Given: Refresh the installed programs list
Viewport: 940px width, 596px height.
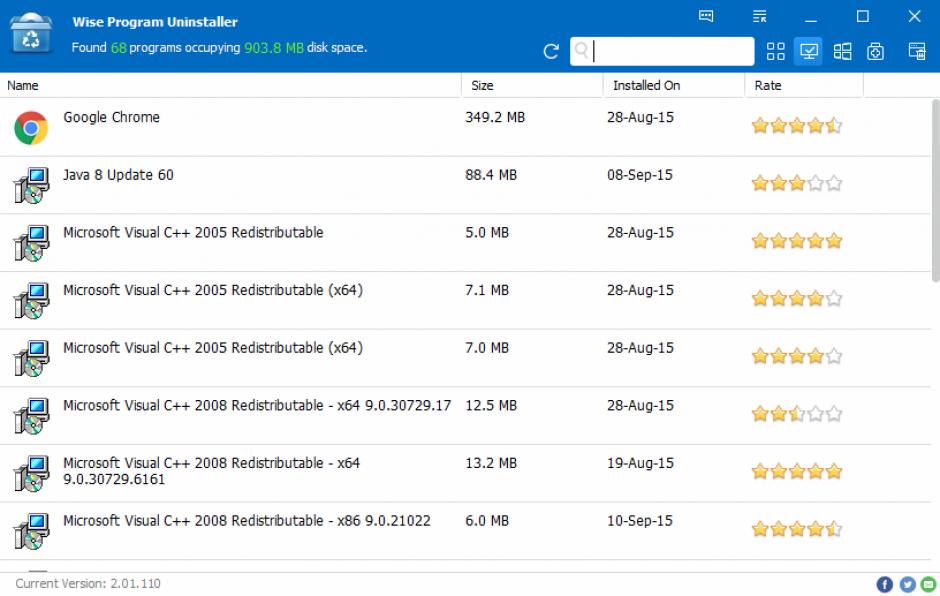Looking at the screenshot, I should pyautogui.click(x=551, y=52).
